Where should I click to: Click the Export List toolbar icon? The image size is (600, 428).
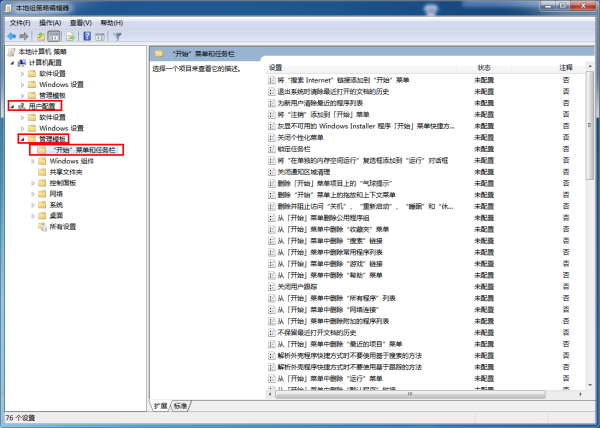70,36
